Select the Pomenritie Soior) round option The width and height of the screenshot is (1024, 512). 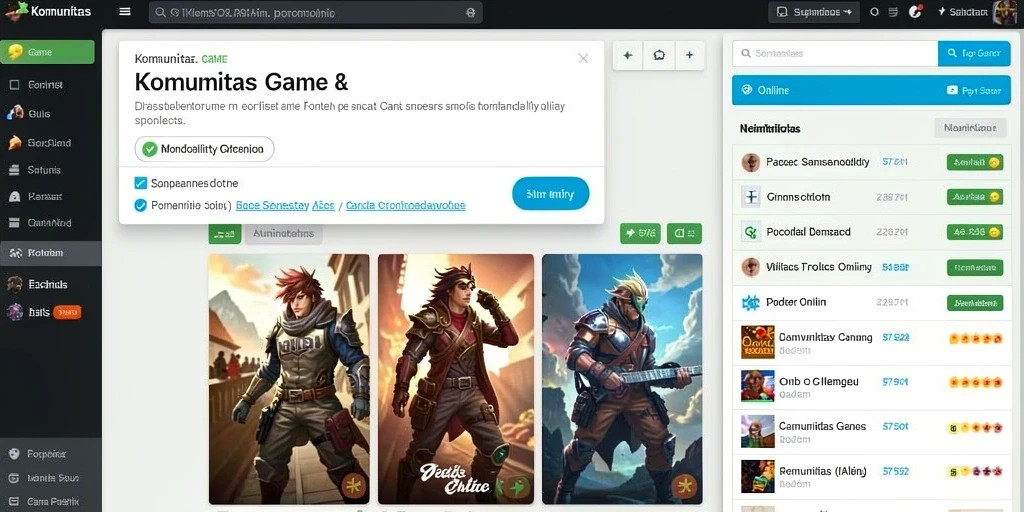click(140, 205)
